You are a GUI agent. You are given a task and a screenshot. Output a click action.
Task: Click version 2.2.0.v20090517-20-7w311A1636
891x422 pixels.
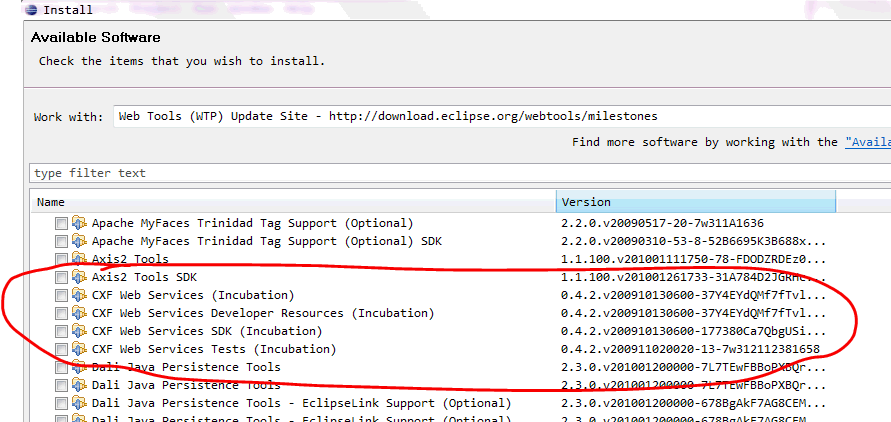[663, 223]
